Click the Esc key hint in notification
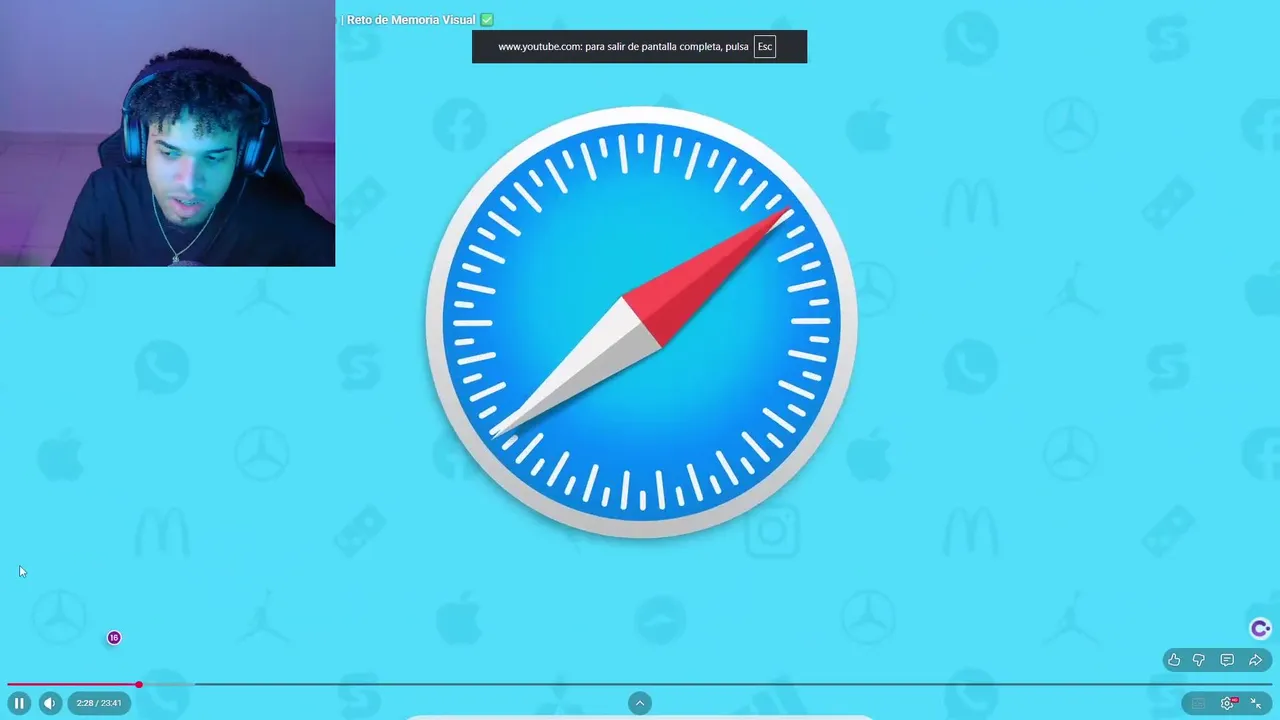 pos(765,46)
